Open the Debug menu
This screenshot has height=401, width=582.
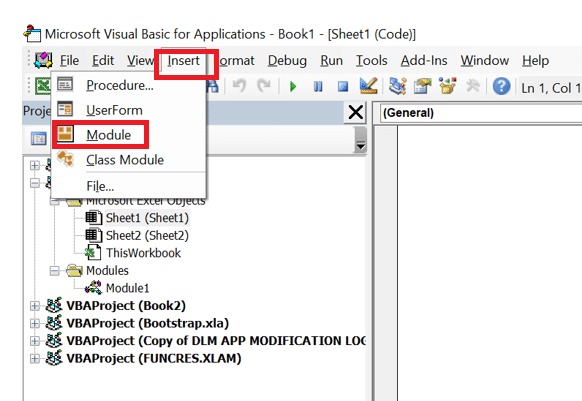tap(287, 61)
